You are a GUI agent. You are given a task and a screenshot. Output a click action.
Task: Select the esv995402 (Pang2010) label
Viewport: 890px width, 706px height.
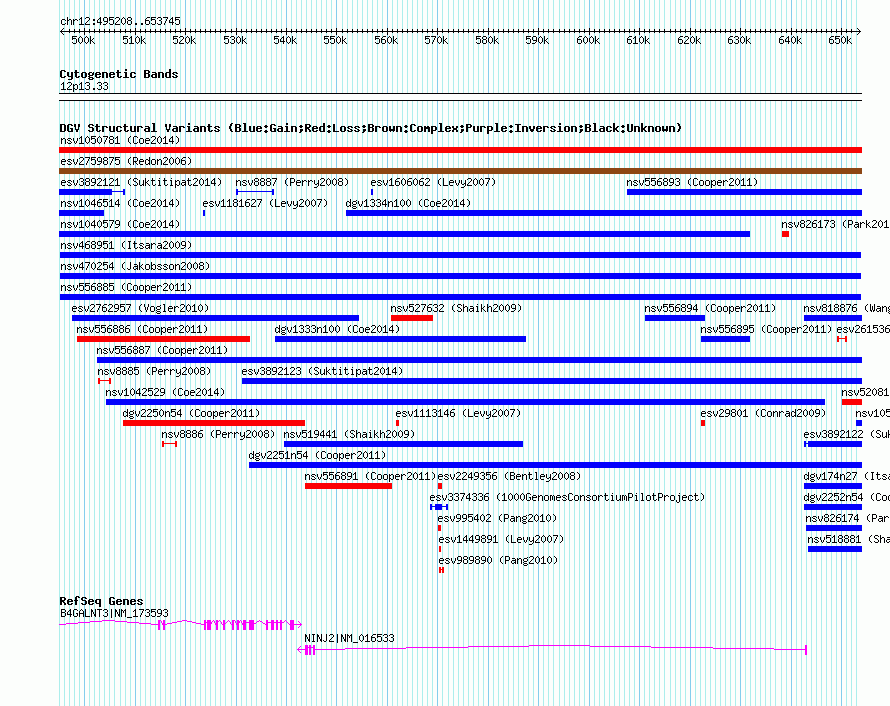[x=497, y=518]
